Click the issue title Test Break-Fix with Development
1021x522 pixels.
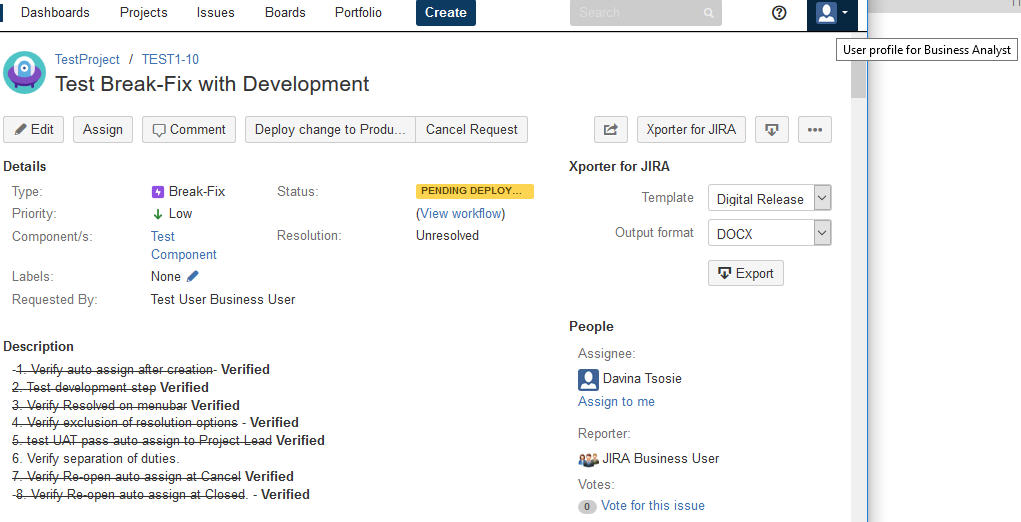click(212, 84)
